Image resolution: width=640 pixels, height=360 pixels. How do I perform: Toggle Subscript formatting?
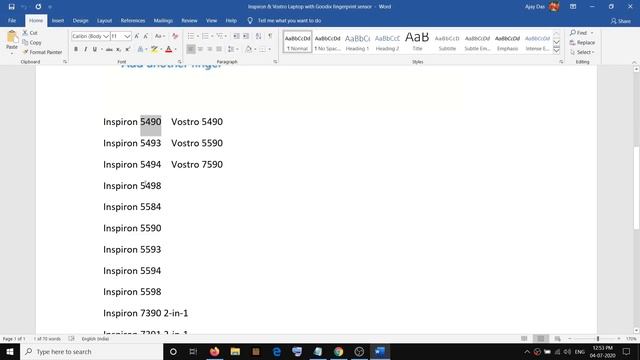[x=118, y=49]
